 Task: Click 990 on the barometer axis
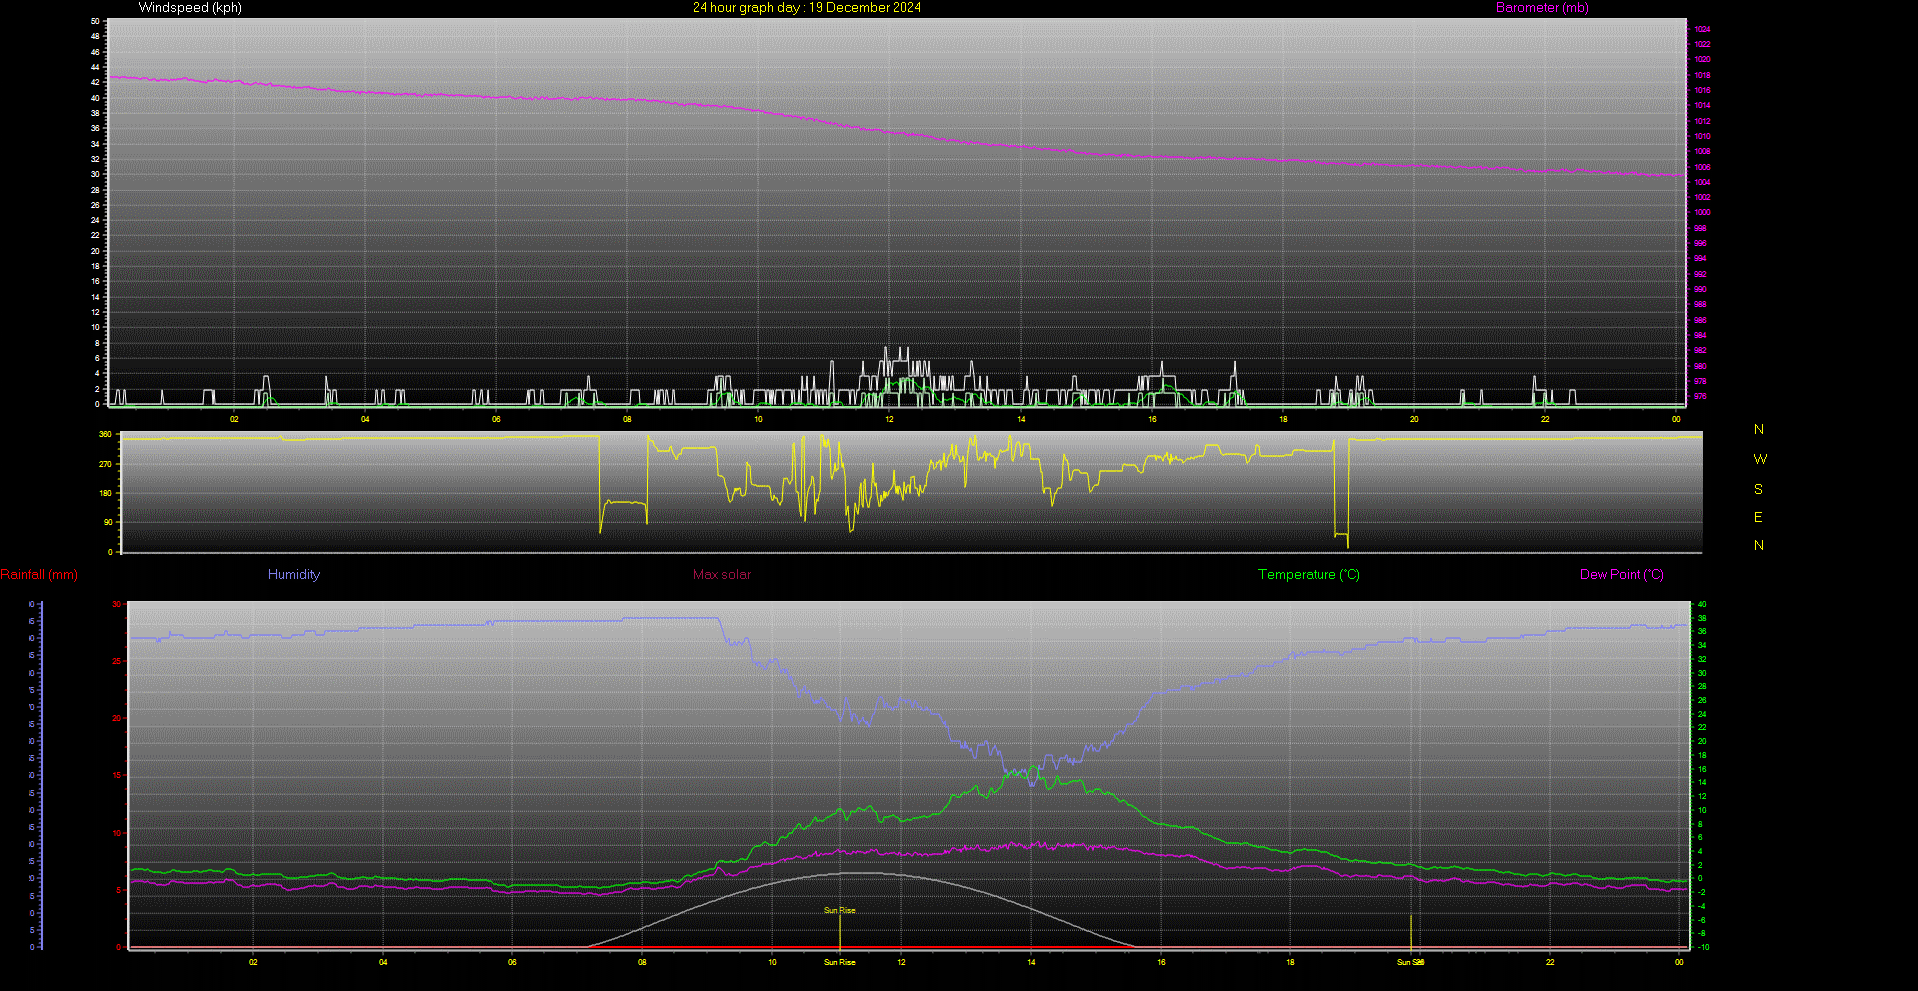(1700, 289)
